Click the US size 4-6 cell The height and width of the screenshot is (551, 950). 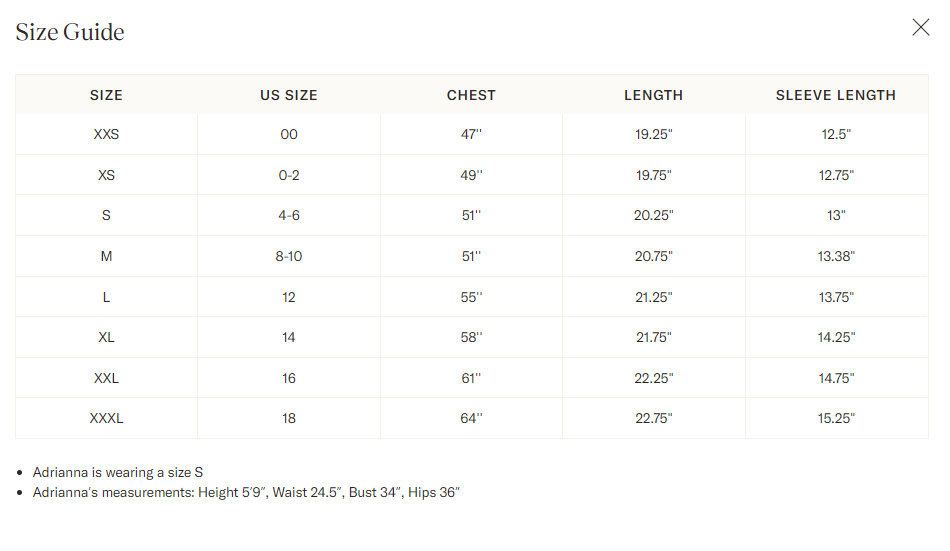pos(289,215)
